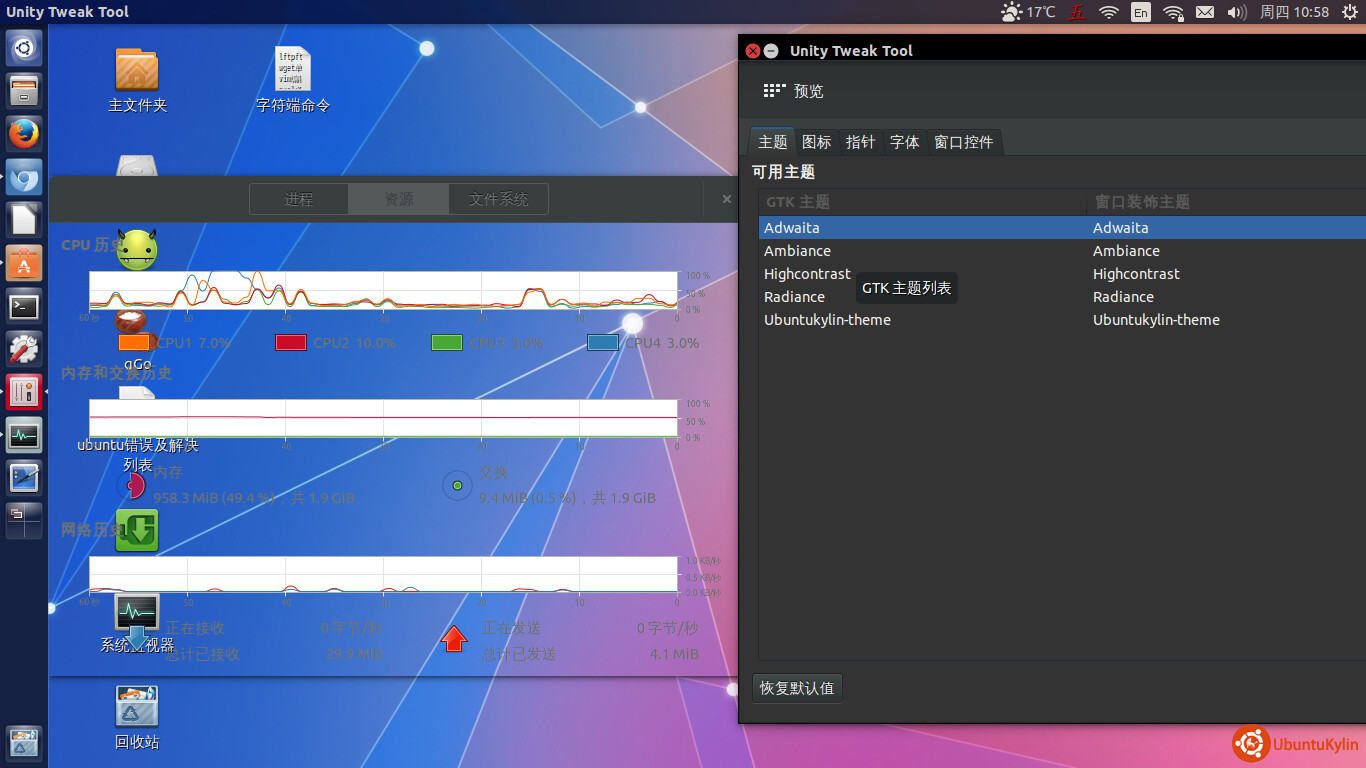Open Ubuntu Software Center in launcher
1366x768 pixels.
point(24,263)
